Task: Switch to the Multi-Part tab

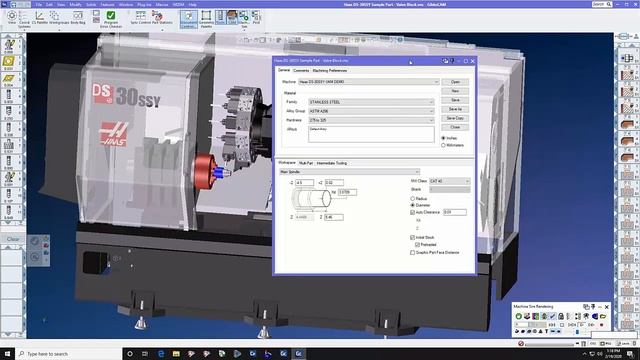Action: click(306, 163)
